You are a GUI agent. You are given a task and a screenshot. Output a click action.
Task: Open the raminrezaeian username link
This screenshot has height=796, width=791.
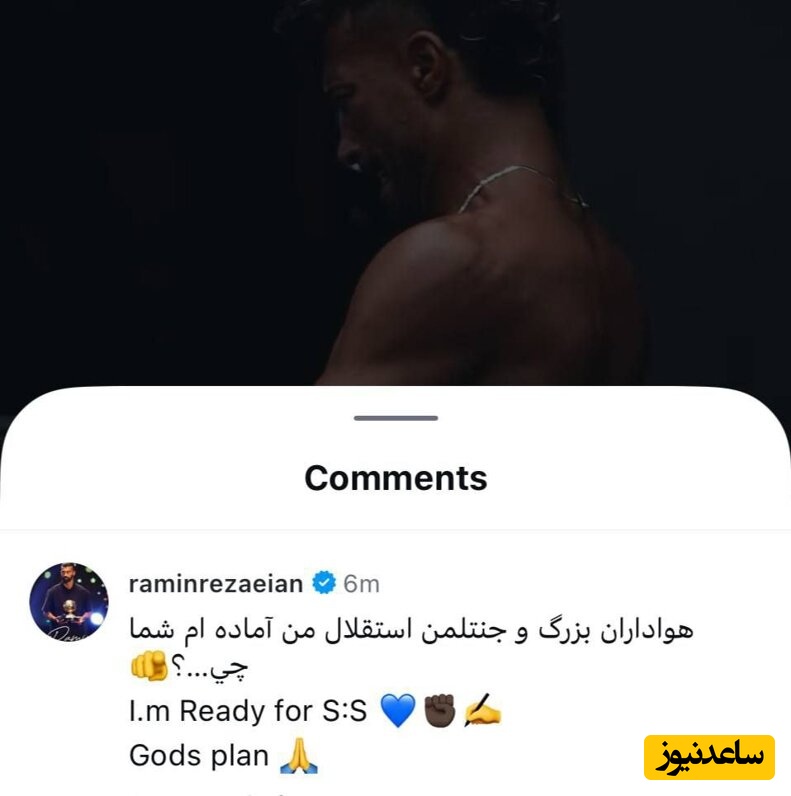(x=216, y=584)
